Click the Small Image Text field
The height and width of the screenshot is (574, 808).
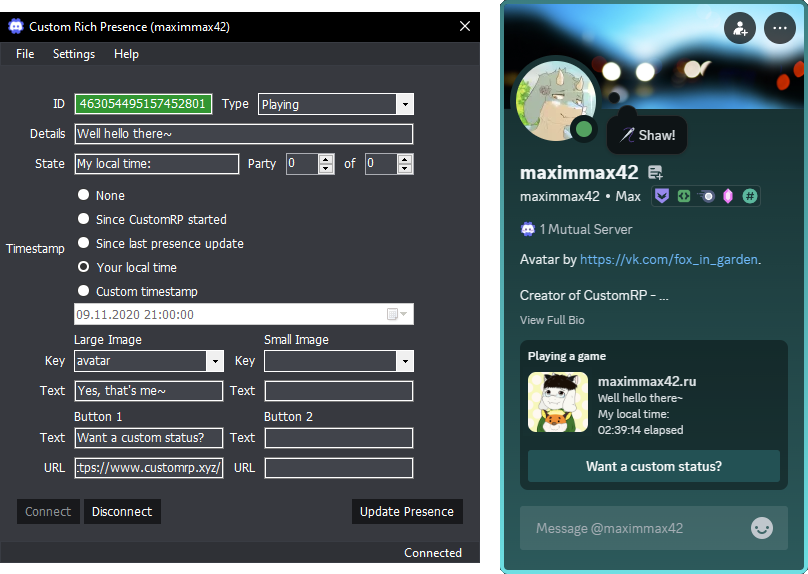coord(339,391)
